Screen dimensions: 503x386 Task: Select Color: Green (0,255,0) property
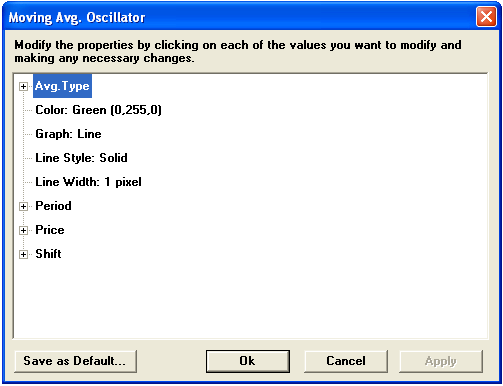98,110
